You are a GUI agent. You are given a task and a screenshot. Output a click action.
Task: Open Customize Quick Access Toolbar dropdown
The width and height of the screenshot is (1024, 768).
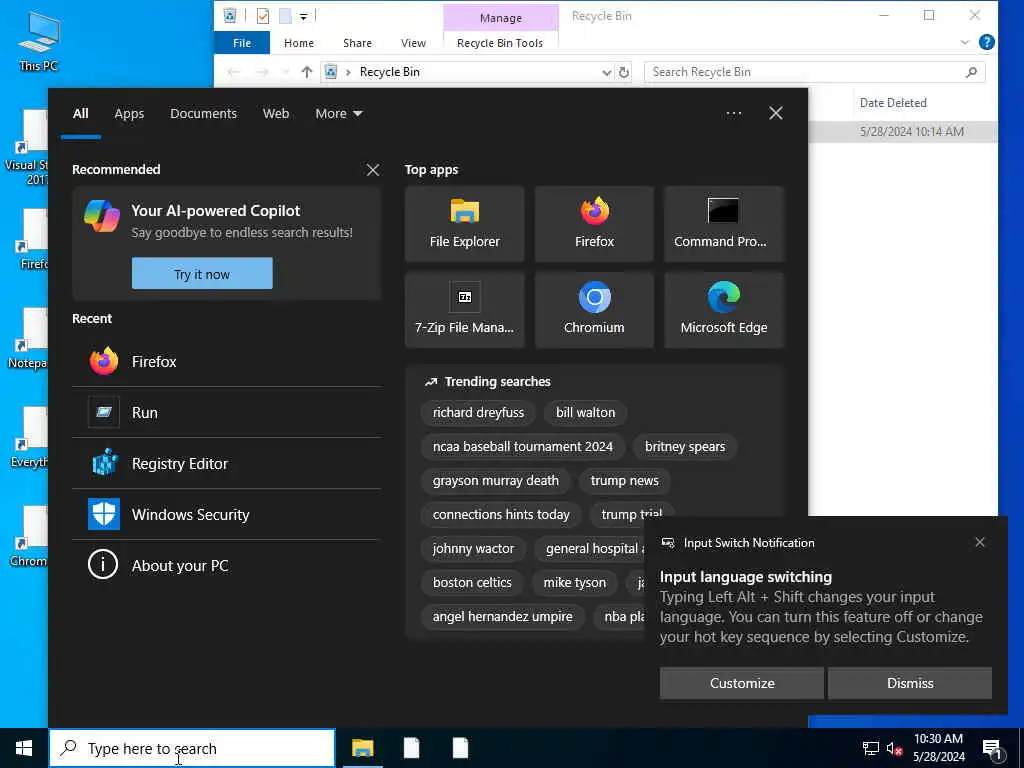point(304,16)
